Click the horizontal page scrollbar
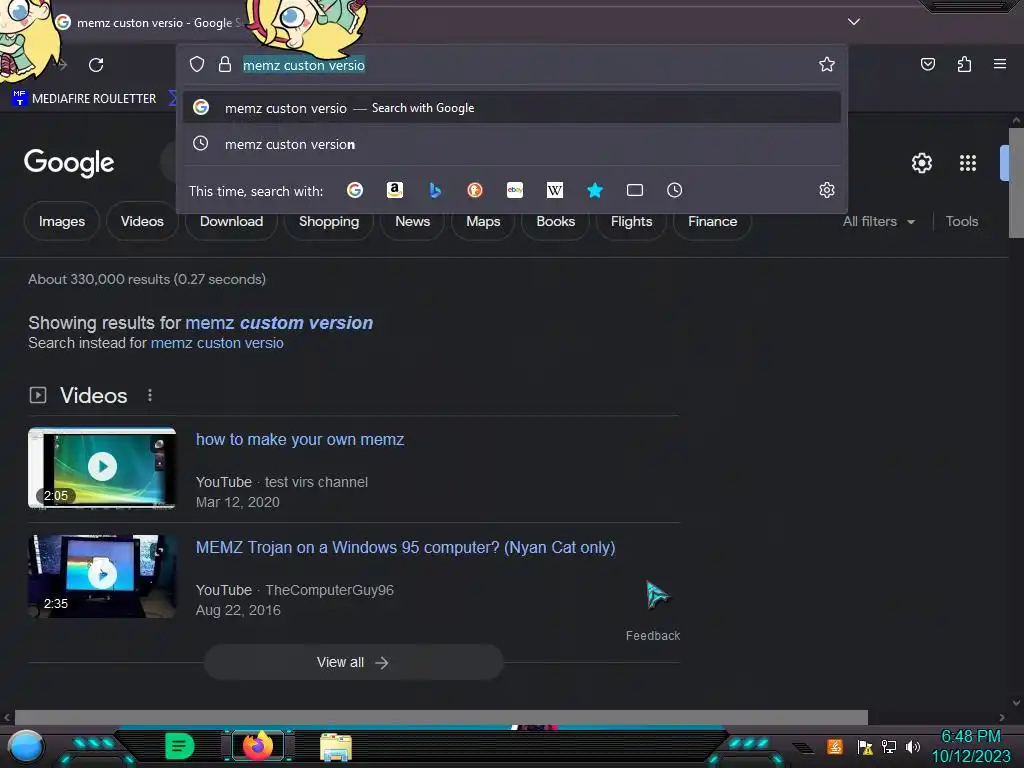 click(x=441, y=717)
